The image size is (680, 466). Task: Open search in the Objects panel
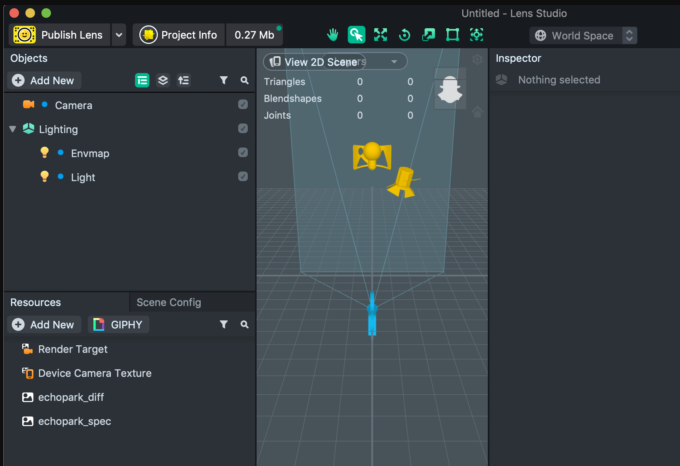245,80
